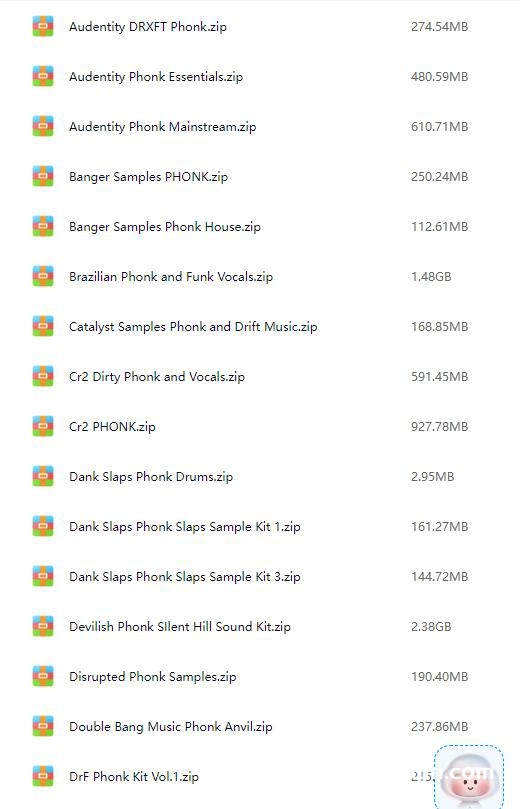Click the 2.38GB size of Devilish Phonk kit

(431, 626)
